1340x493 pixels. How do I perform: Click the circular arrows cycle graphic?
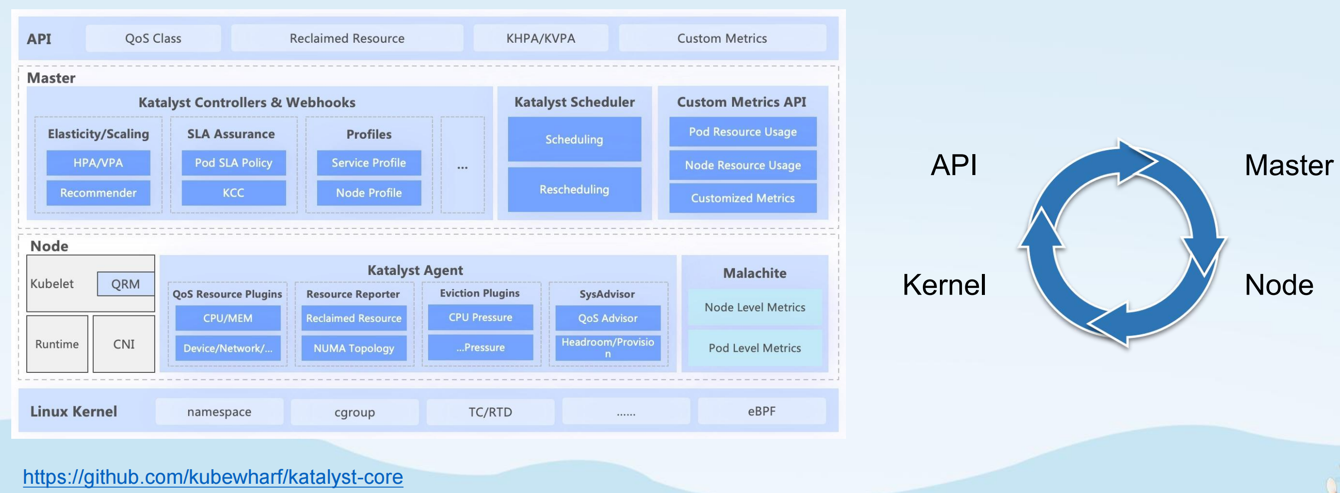click(1121, 243)
